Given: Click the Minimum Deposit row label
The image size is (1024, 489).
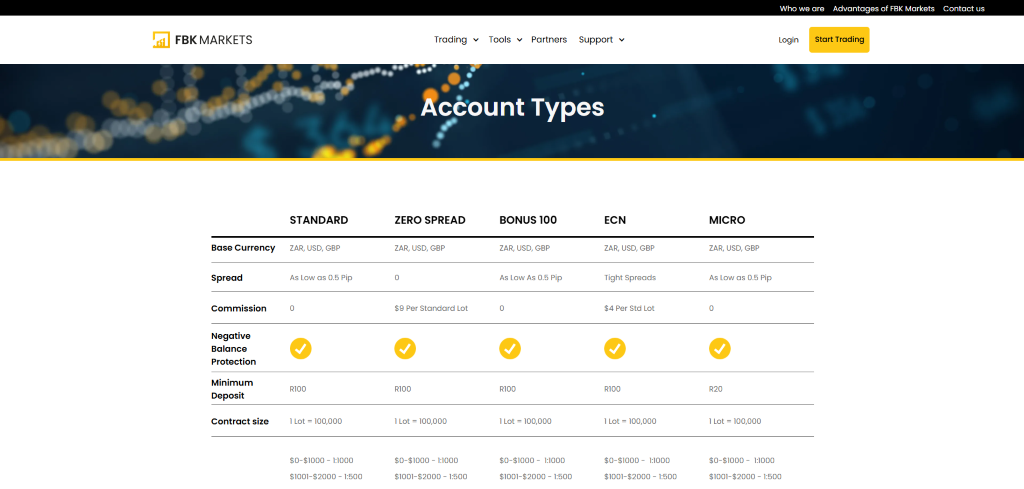Looking at the screenshot, I should click(x=232, y=389).
